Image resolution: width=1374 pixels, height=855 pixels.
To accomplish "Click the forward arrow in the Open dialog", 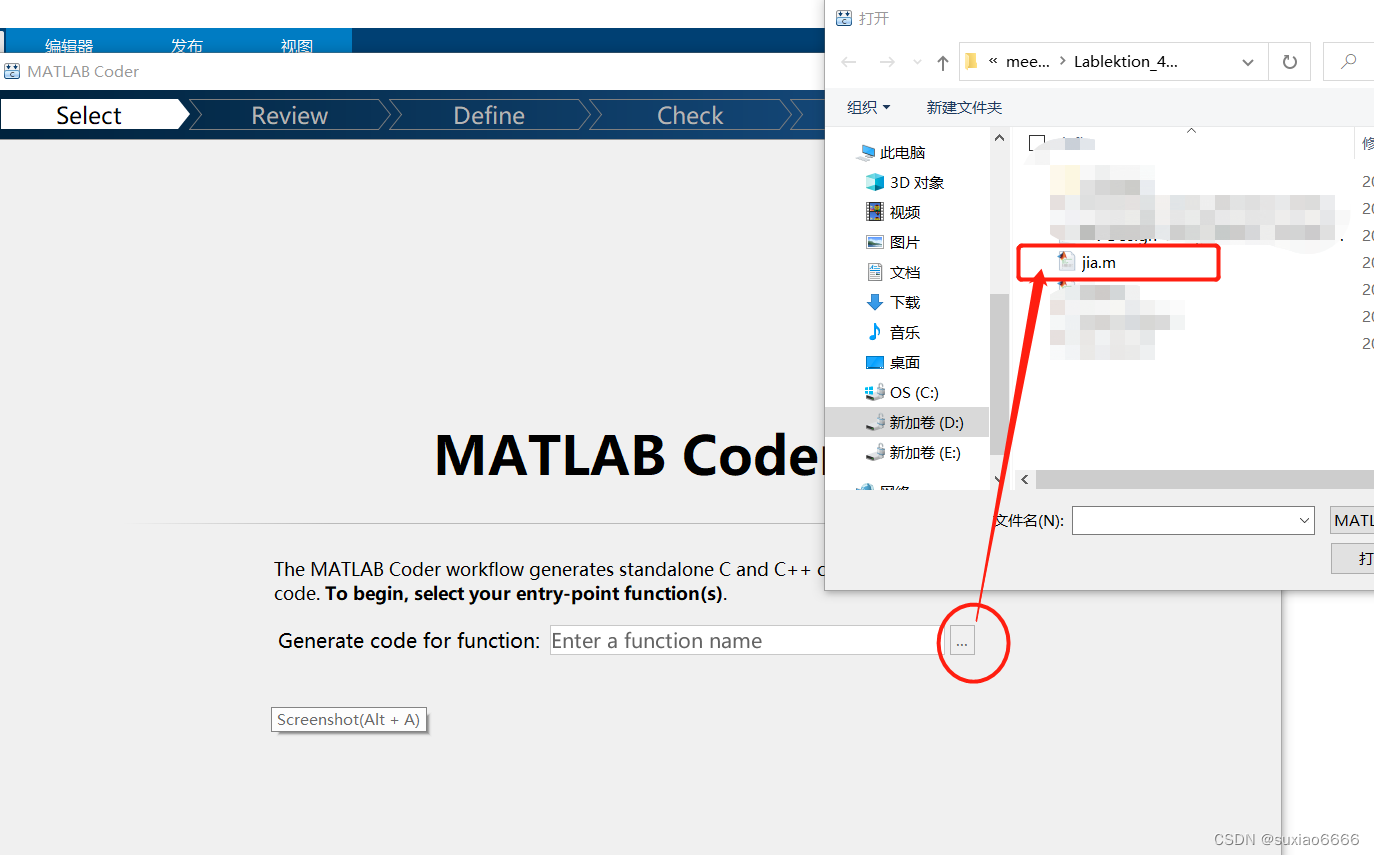I will pos(887,62).
